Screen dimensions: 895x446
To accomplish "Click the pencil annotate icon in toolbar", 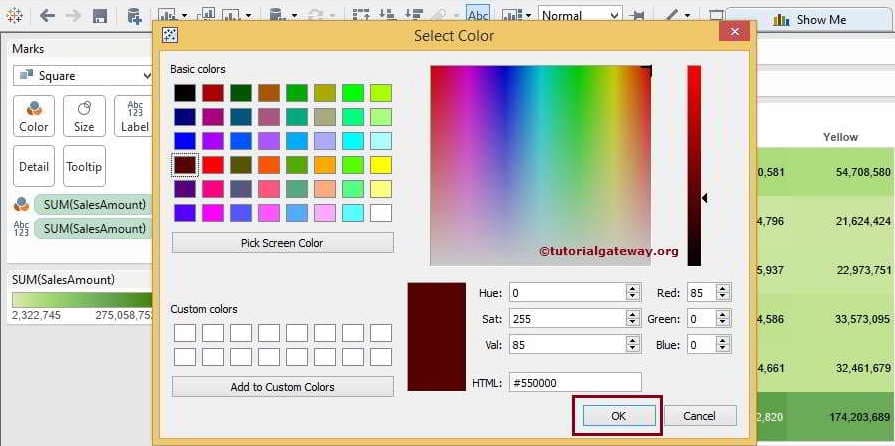I will (x=672, y=15).
